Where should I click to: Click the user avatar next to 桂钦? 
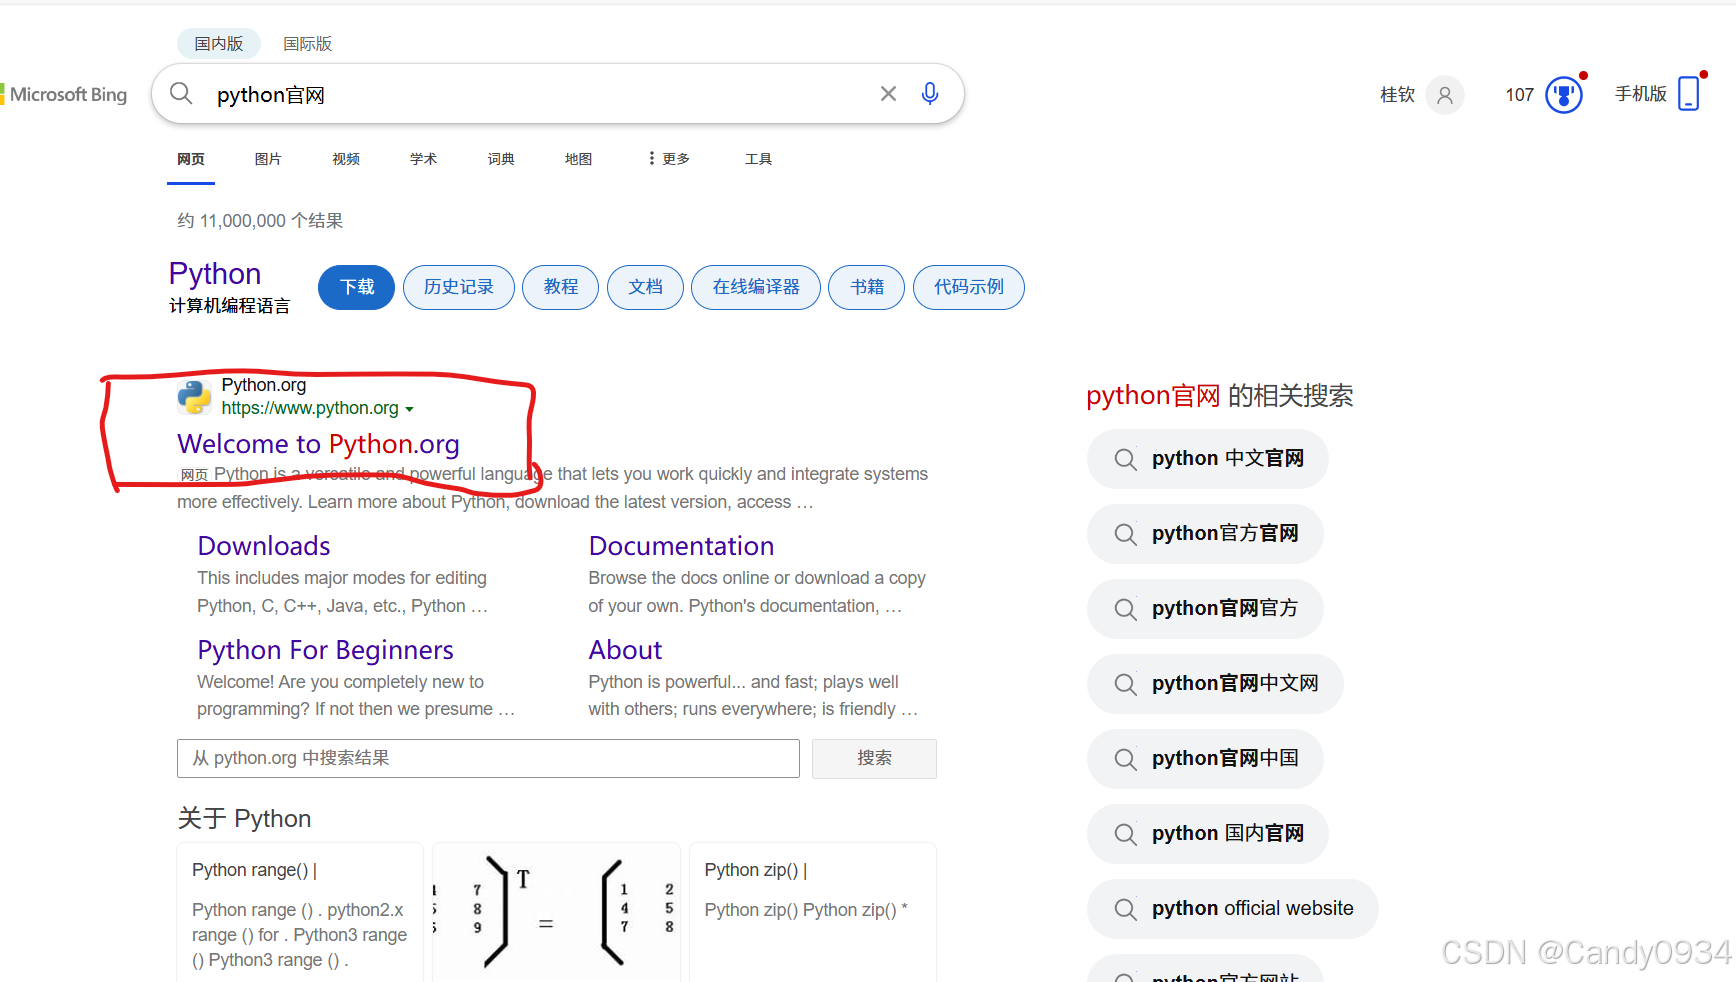[x=1444, y=95]
